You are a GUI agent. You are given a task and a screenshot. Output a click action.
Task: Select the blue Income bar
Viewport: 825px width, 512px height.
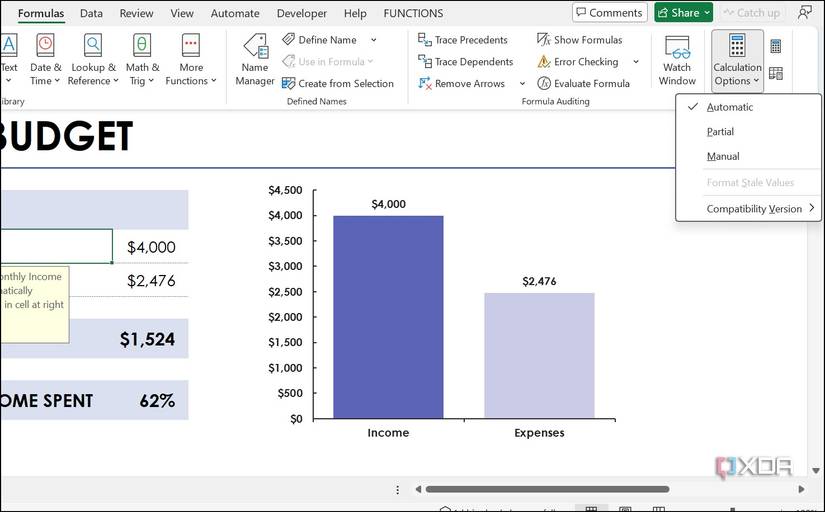[388, 317]
